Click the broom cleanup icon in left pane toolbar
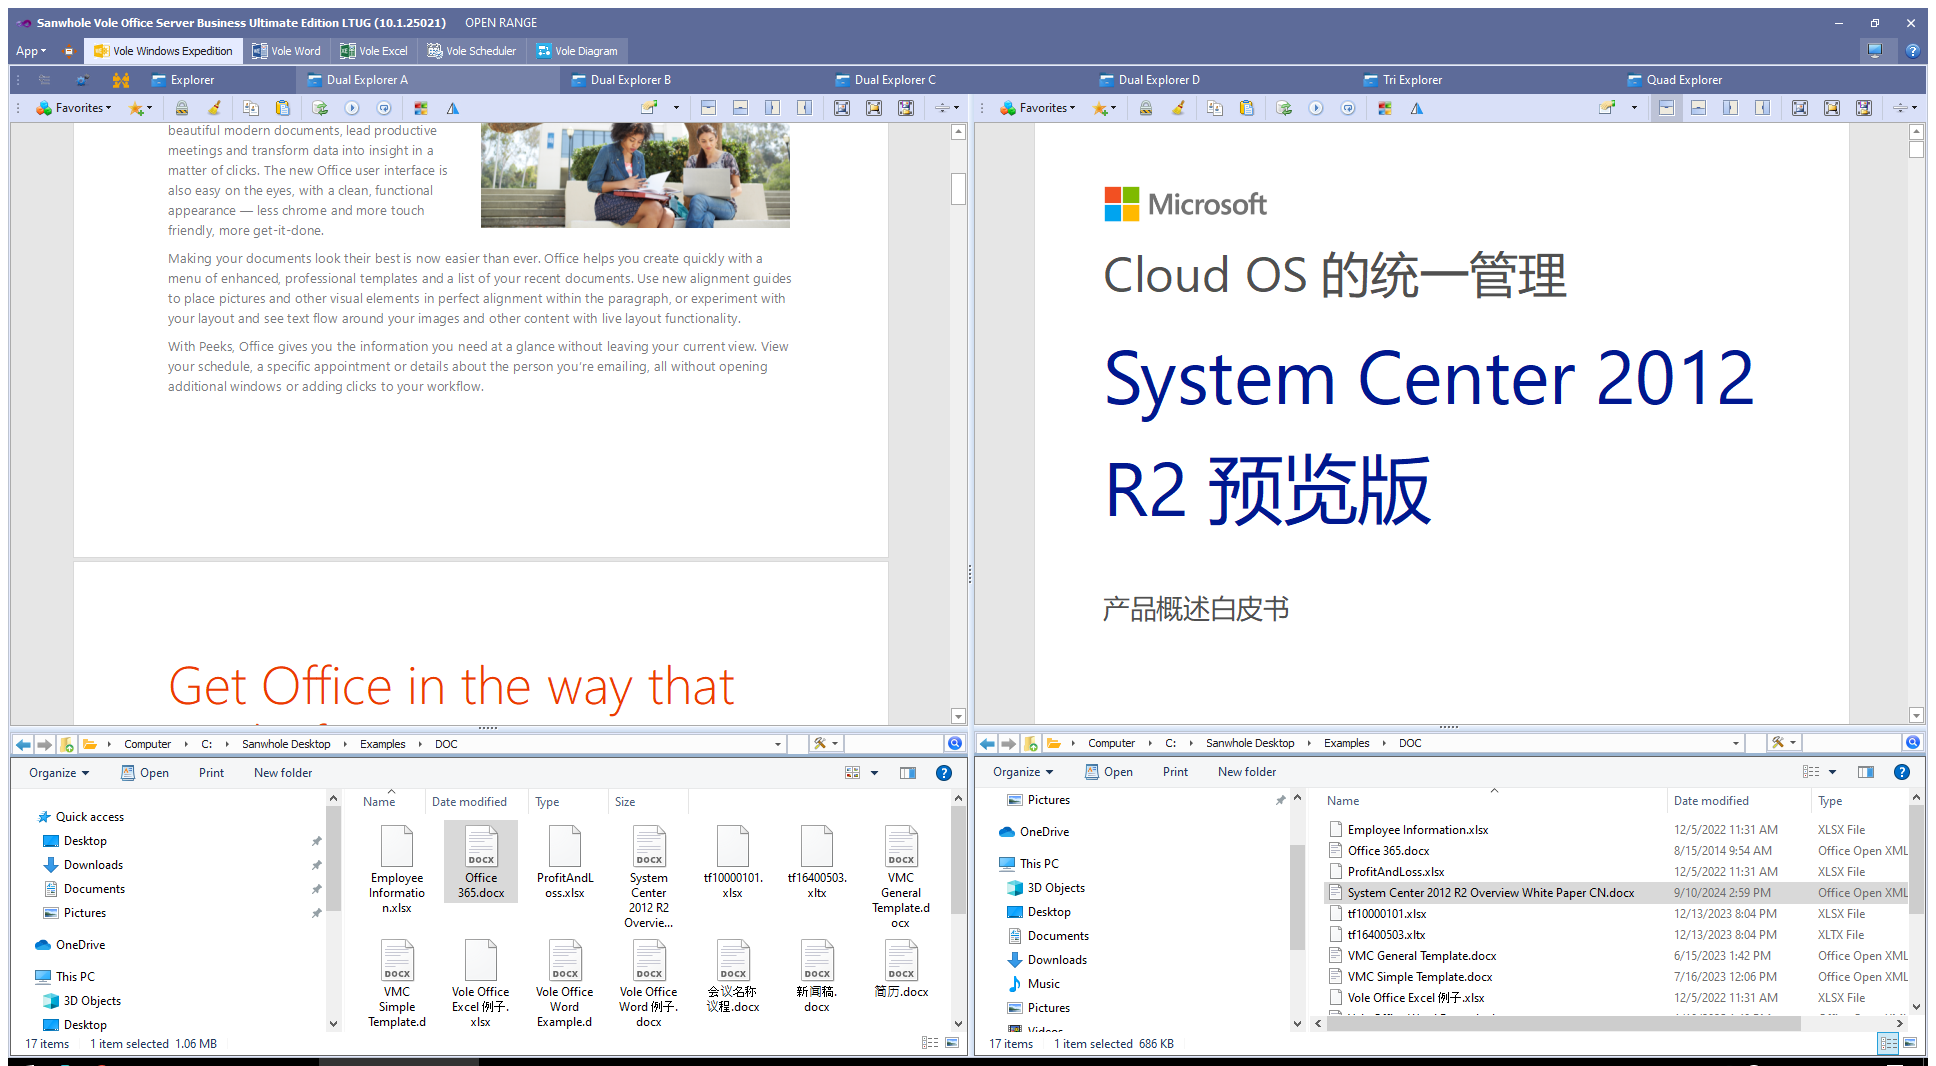Viewport: 1936px width, 1066px height. [x=214, y=108]
